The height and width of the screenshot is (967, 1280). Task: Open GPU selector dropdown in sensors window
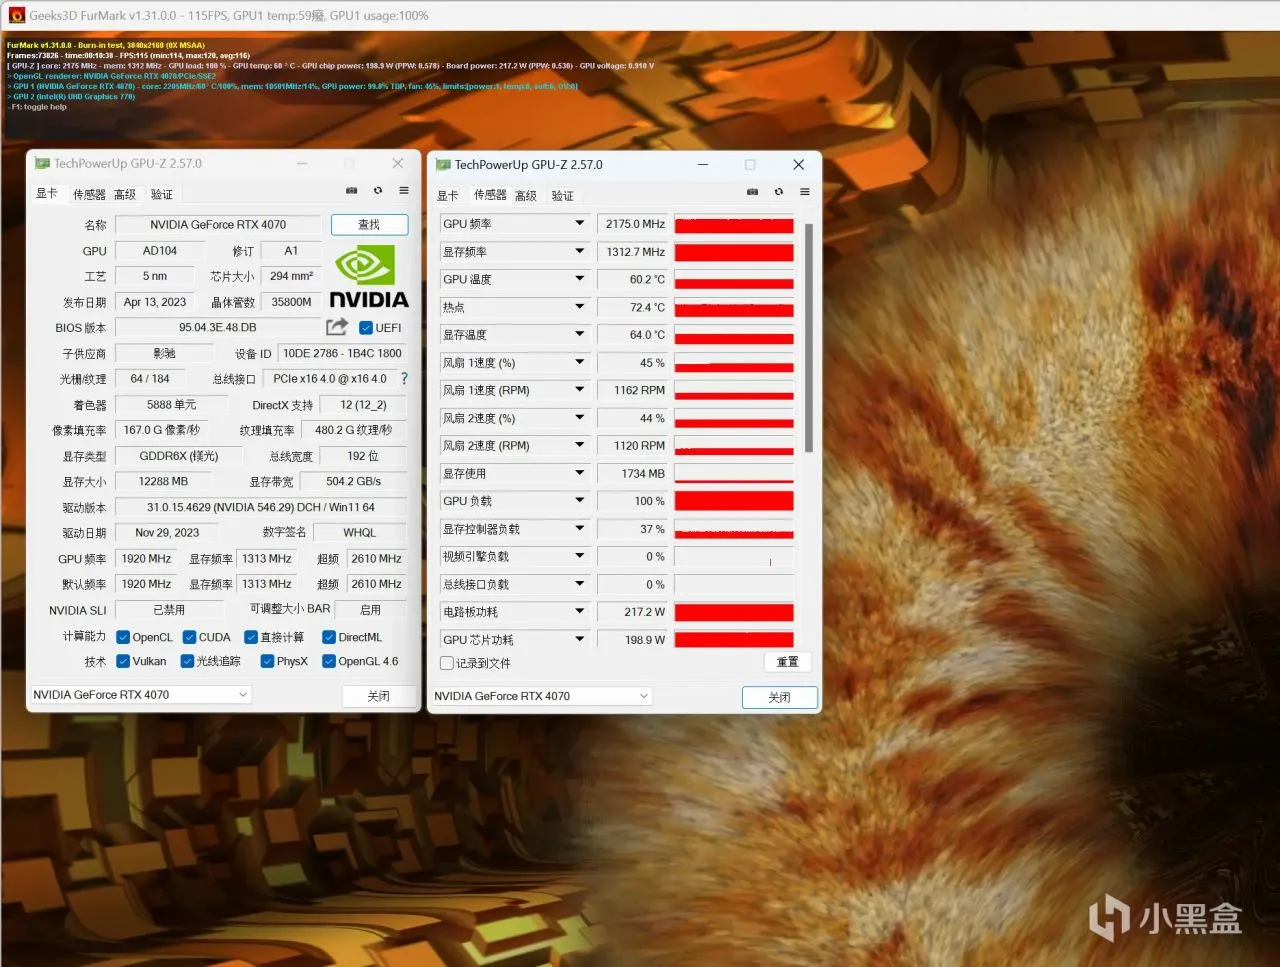(541, 696)
